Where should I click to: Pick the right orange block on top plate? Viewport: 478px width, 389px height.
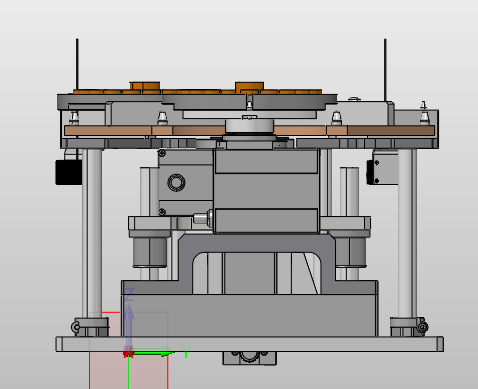[249, 87]
